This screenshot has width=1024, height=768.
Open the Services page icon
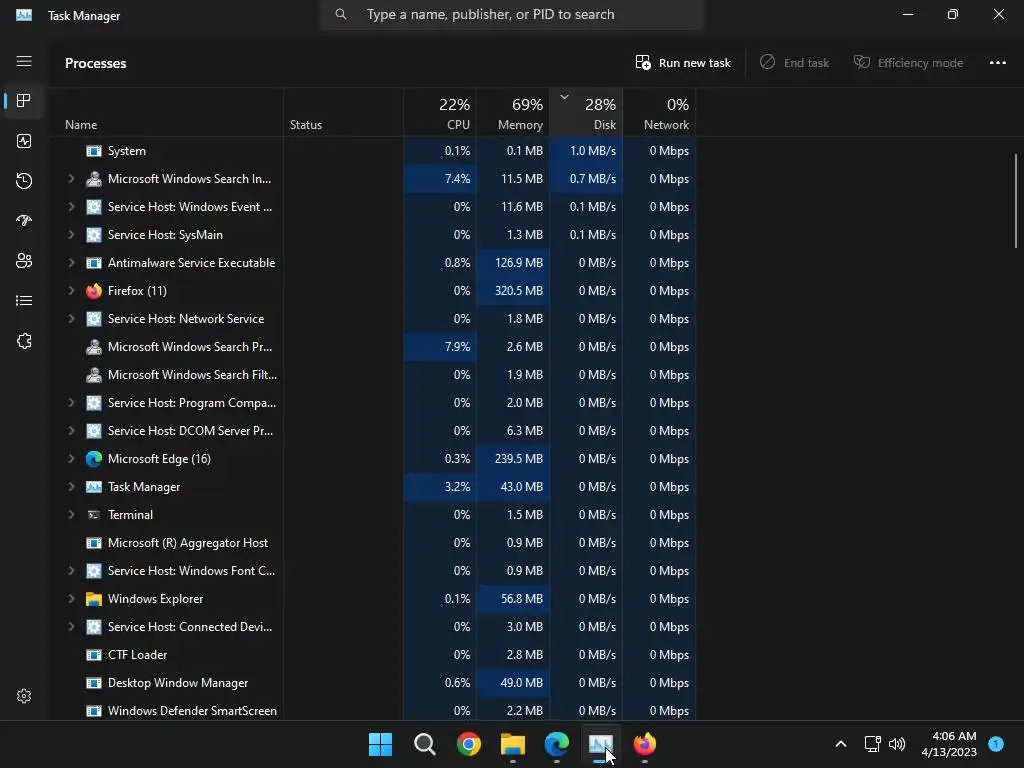24,341
